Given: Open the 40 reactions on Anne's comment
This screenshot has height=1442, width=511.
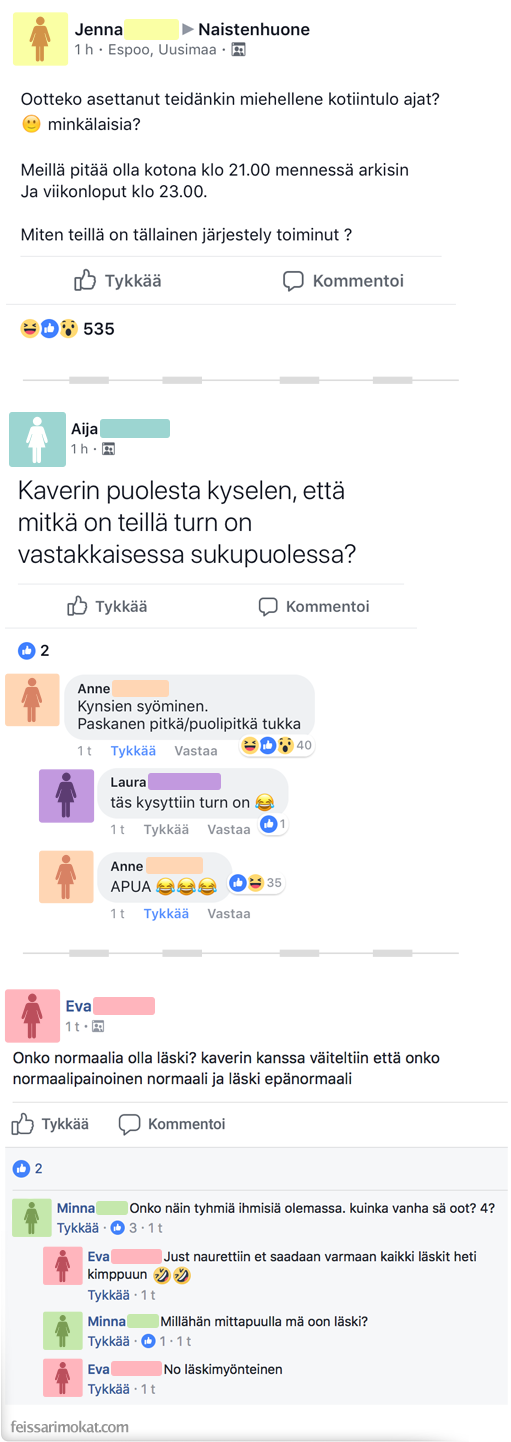Looking at the screenshot, I should click(x=277, y=745).
